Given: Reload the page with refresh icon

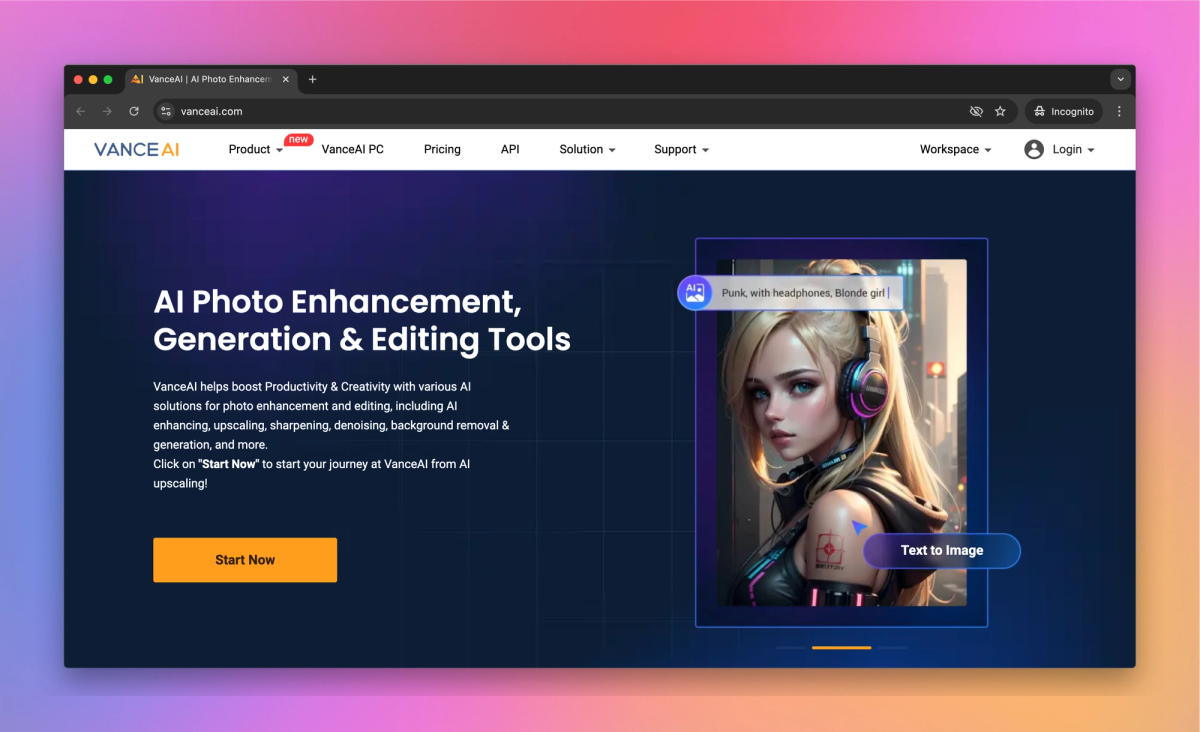Looking at the screenshot, I should 134,111.
